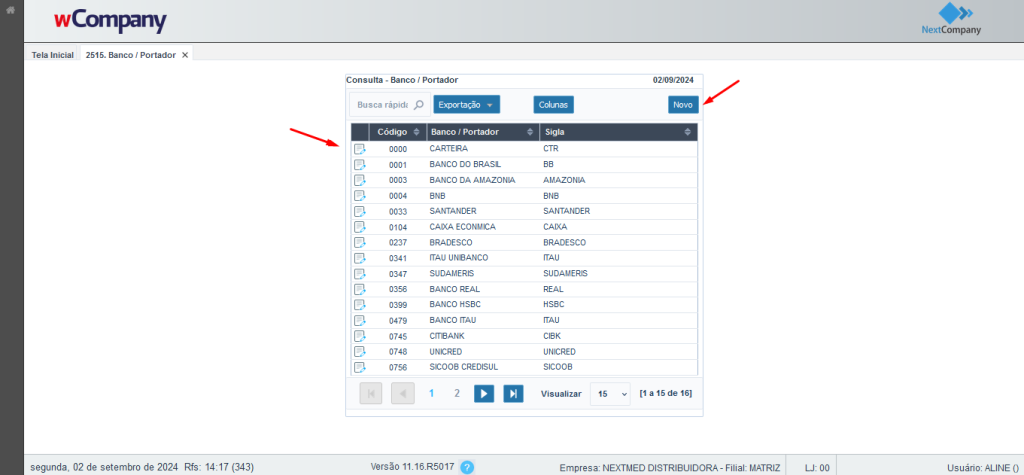Click the HSBC sigla cell
Viewport: 1024px width, 475px height.
(554, 305)
